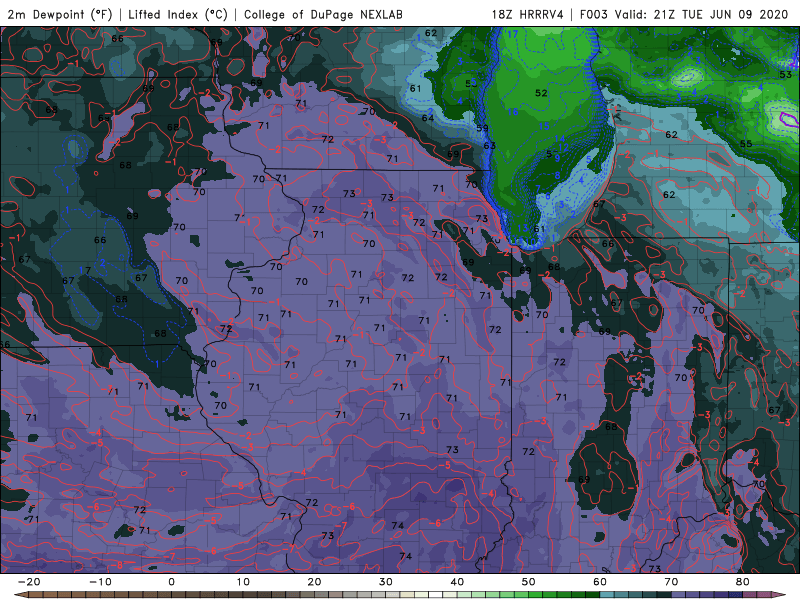800x600 pixels.
Task: Select the 30 tick label on color bar
Action: pos(386,582)
